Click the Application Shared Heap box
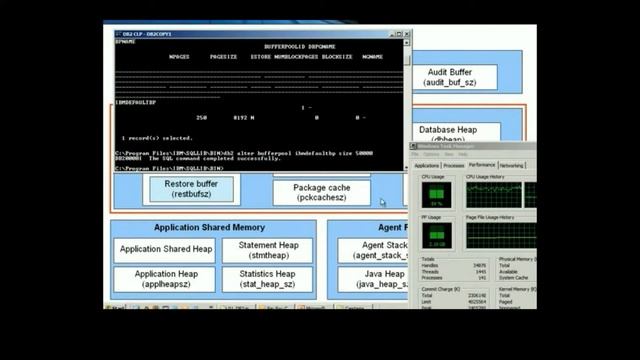 click(164, 250)
